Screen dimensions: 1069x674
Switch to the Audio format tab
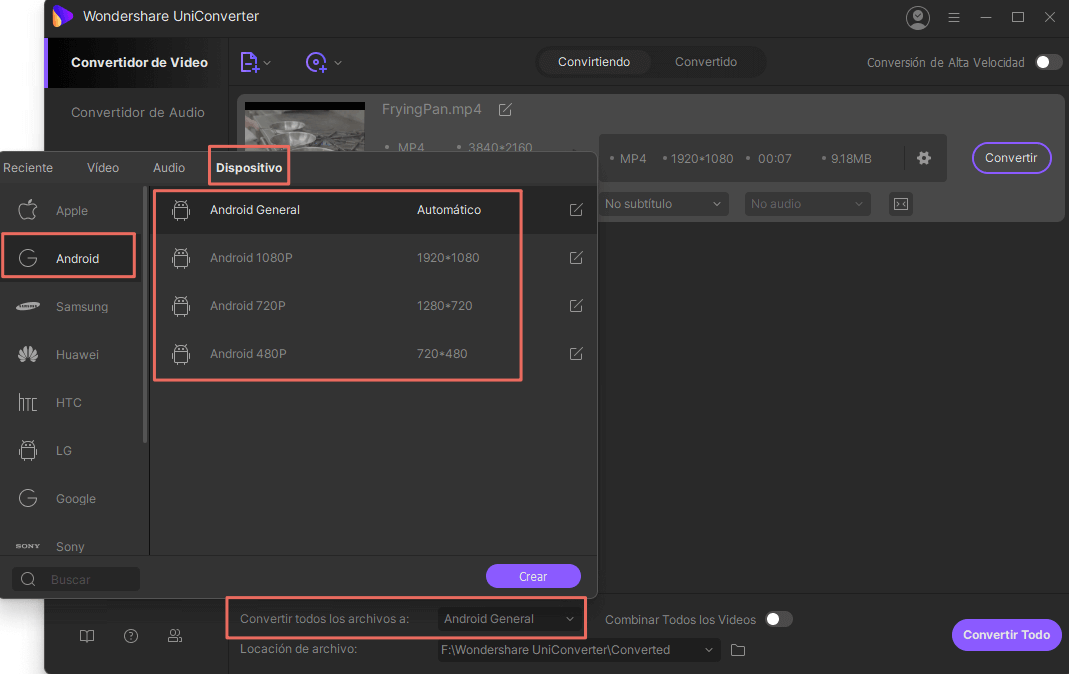pyautogui.click(x=169, y=168)
